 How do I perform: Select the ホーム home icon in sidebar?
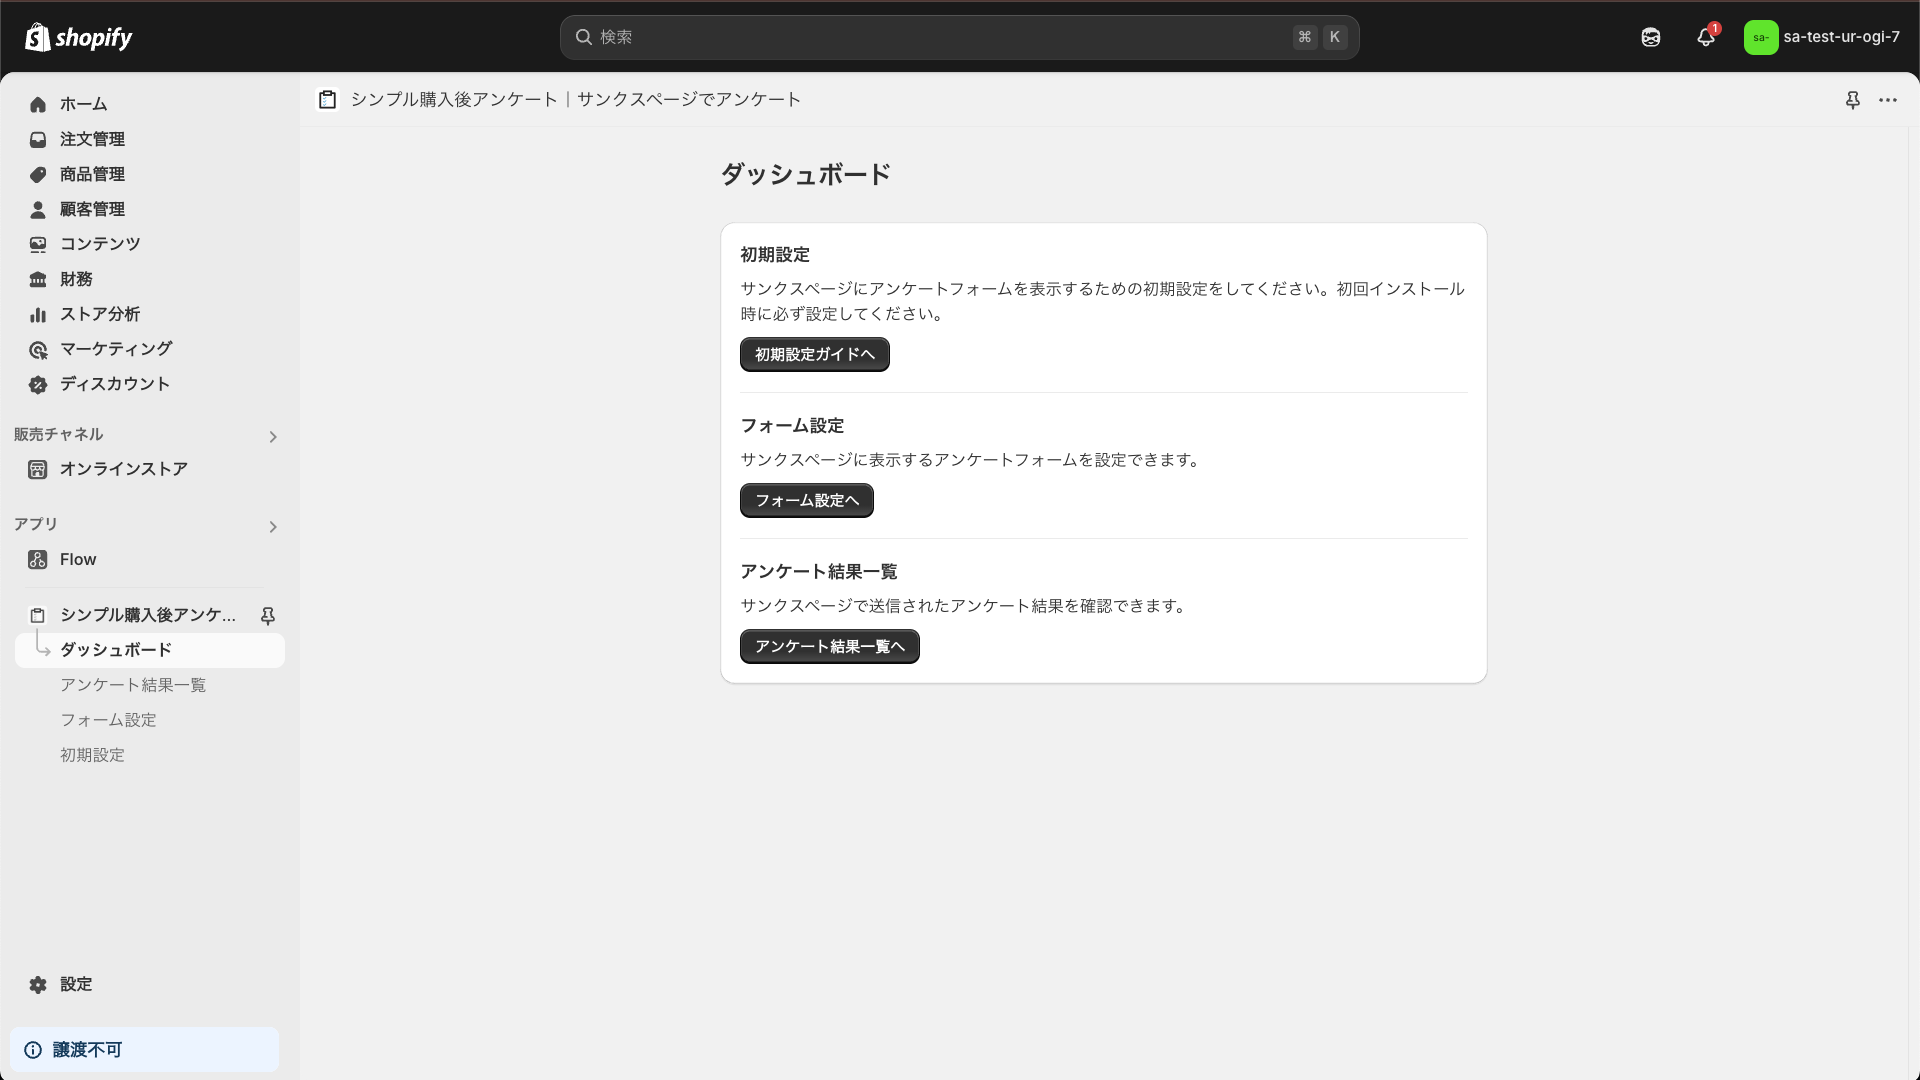[37, 104]
